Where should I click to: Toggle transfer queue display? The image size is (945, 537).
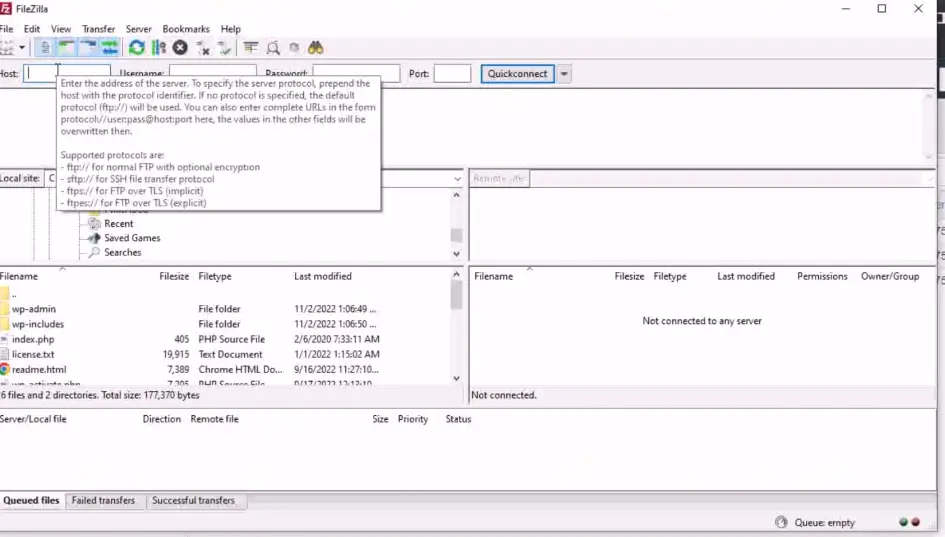coord(110,48)
